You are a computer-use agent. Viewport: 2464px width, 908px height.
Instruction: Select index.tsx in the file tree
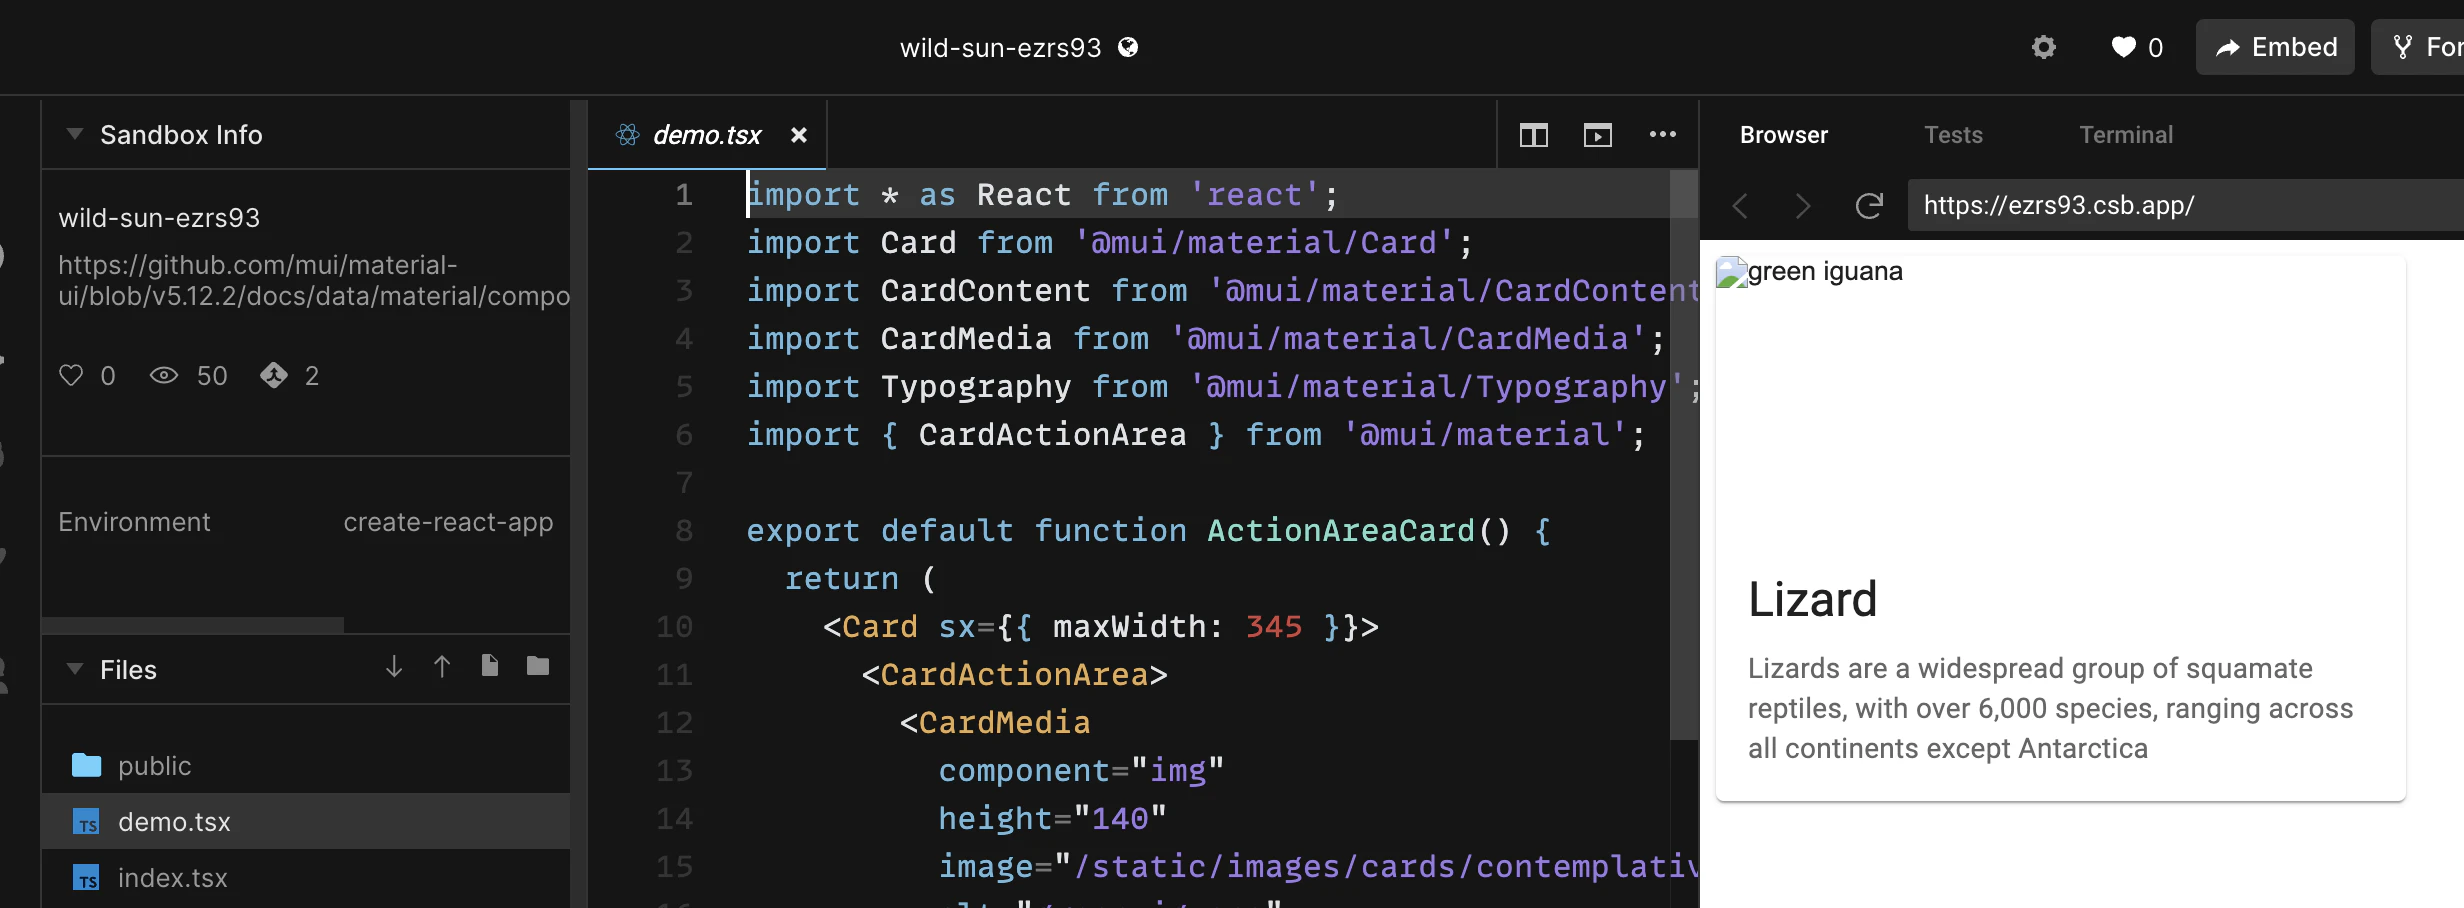click(306, 877)
